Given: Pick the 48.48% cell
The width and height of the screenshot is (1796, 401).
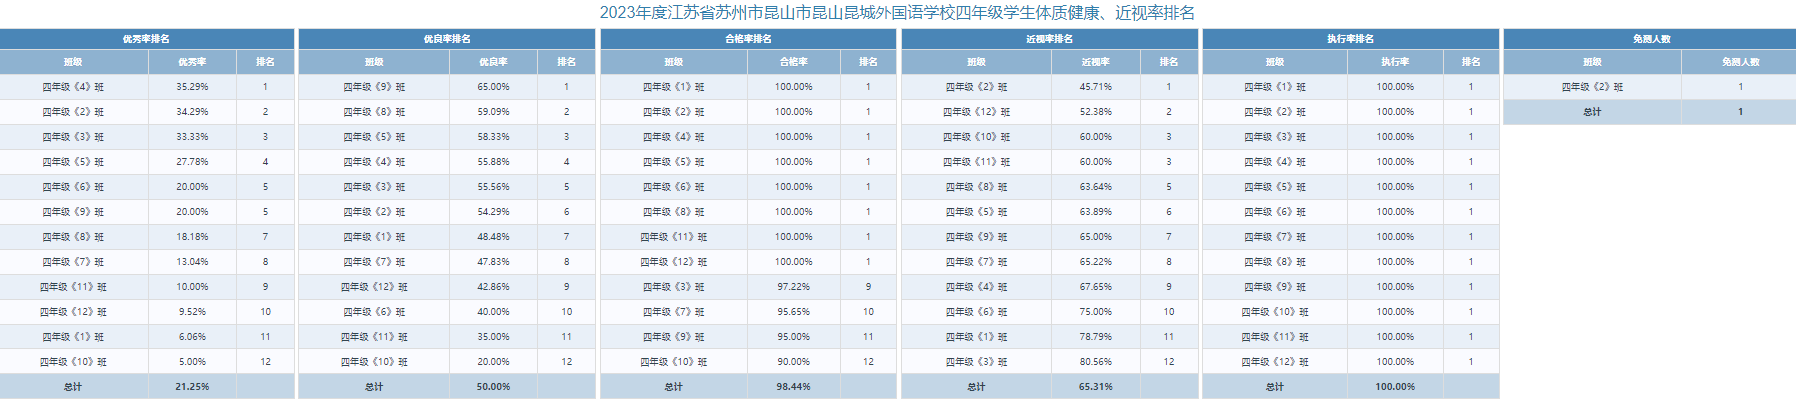Looking at the screenshot, I should point(493,237).
